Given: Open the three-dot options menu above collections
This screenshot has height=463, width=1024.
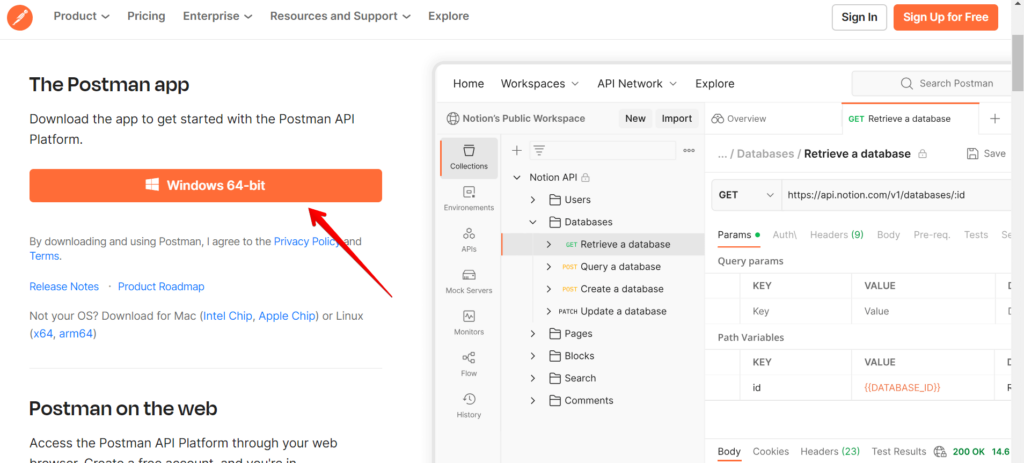Looking at the screenshot, I should point(688,150).
